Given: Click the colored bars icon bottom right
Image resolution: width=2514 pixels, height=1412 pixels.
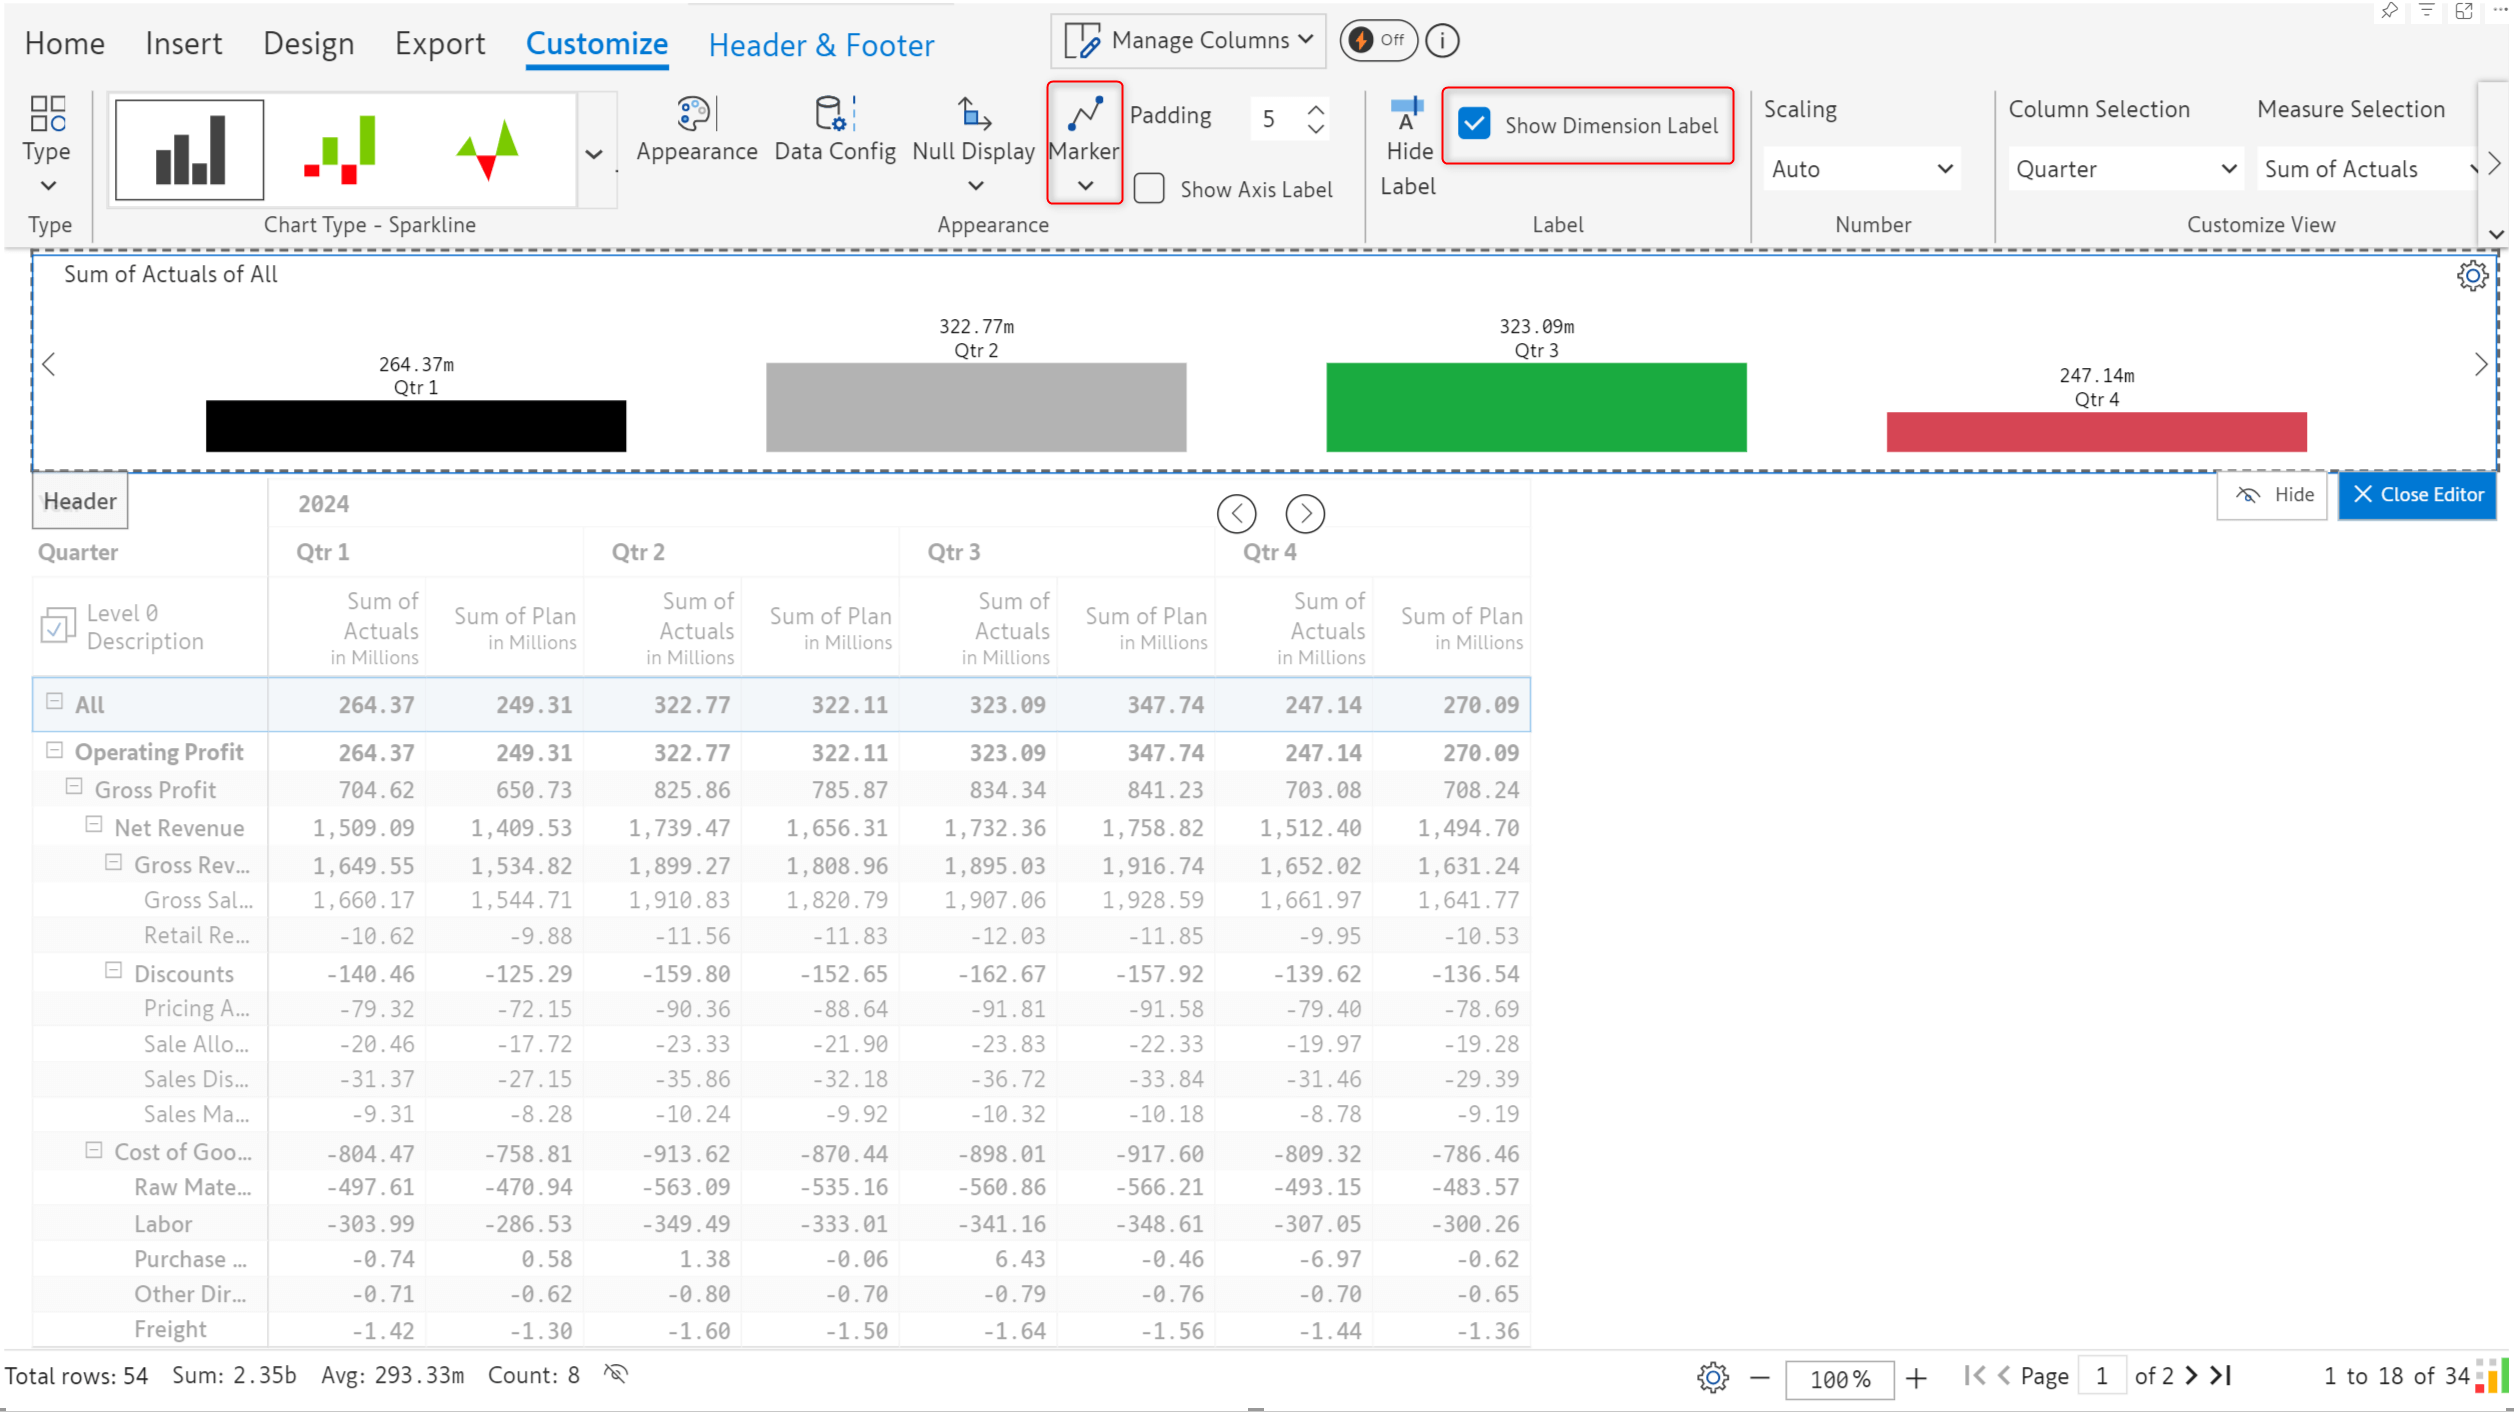Looking at the screenshot, I should (2492, 1375).
